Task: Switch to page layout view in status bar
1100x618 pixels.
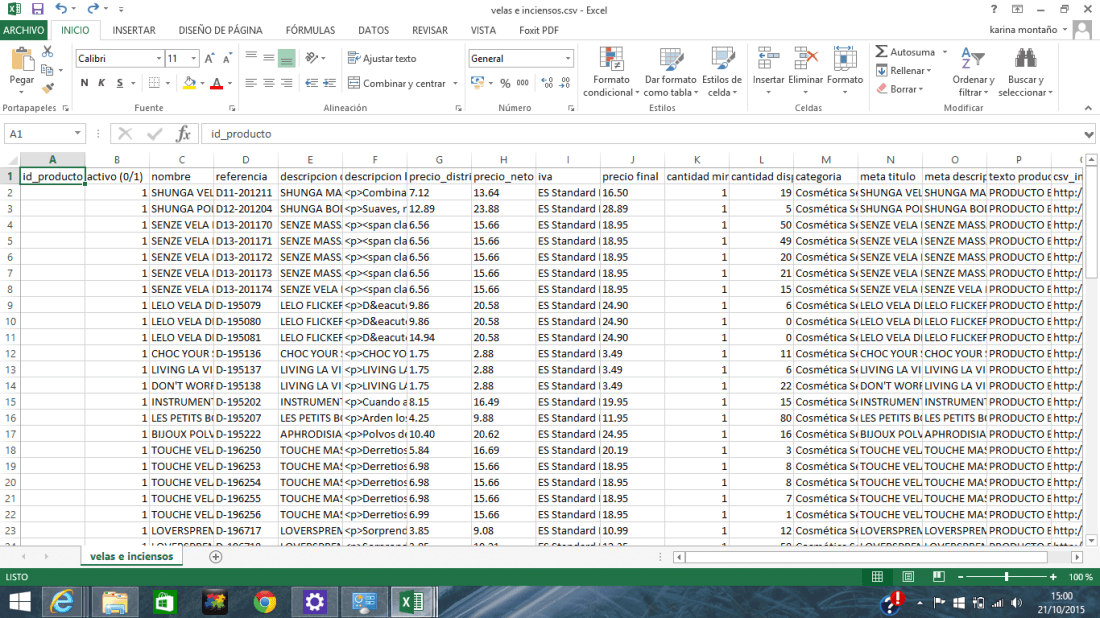Action: [x=908, y=577]
